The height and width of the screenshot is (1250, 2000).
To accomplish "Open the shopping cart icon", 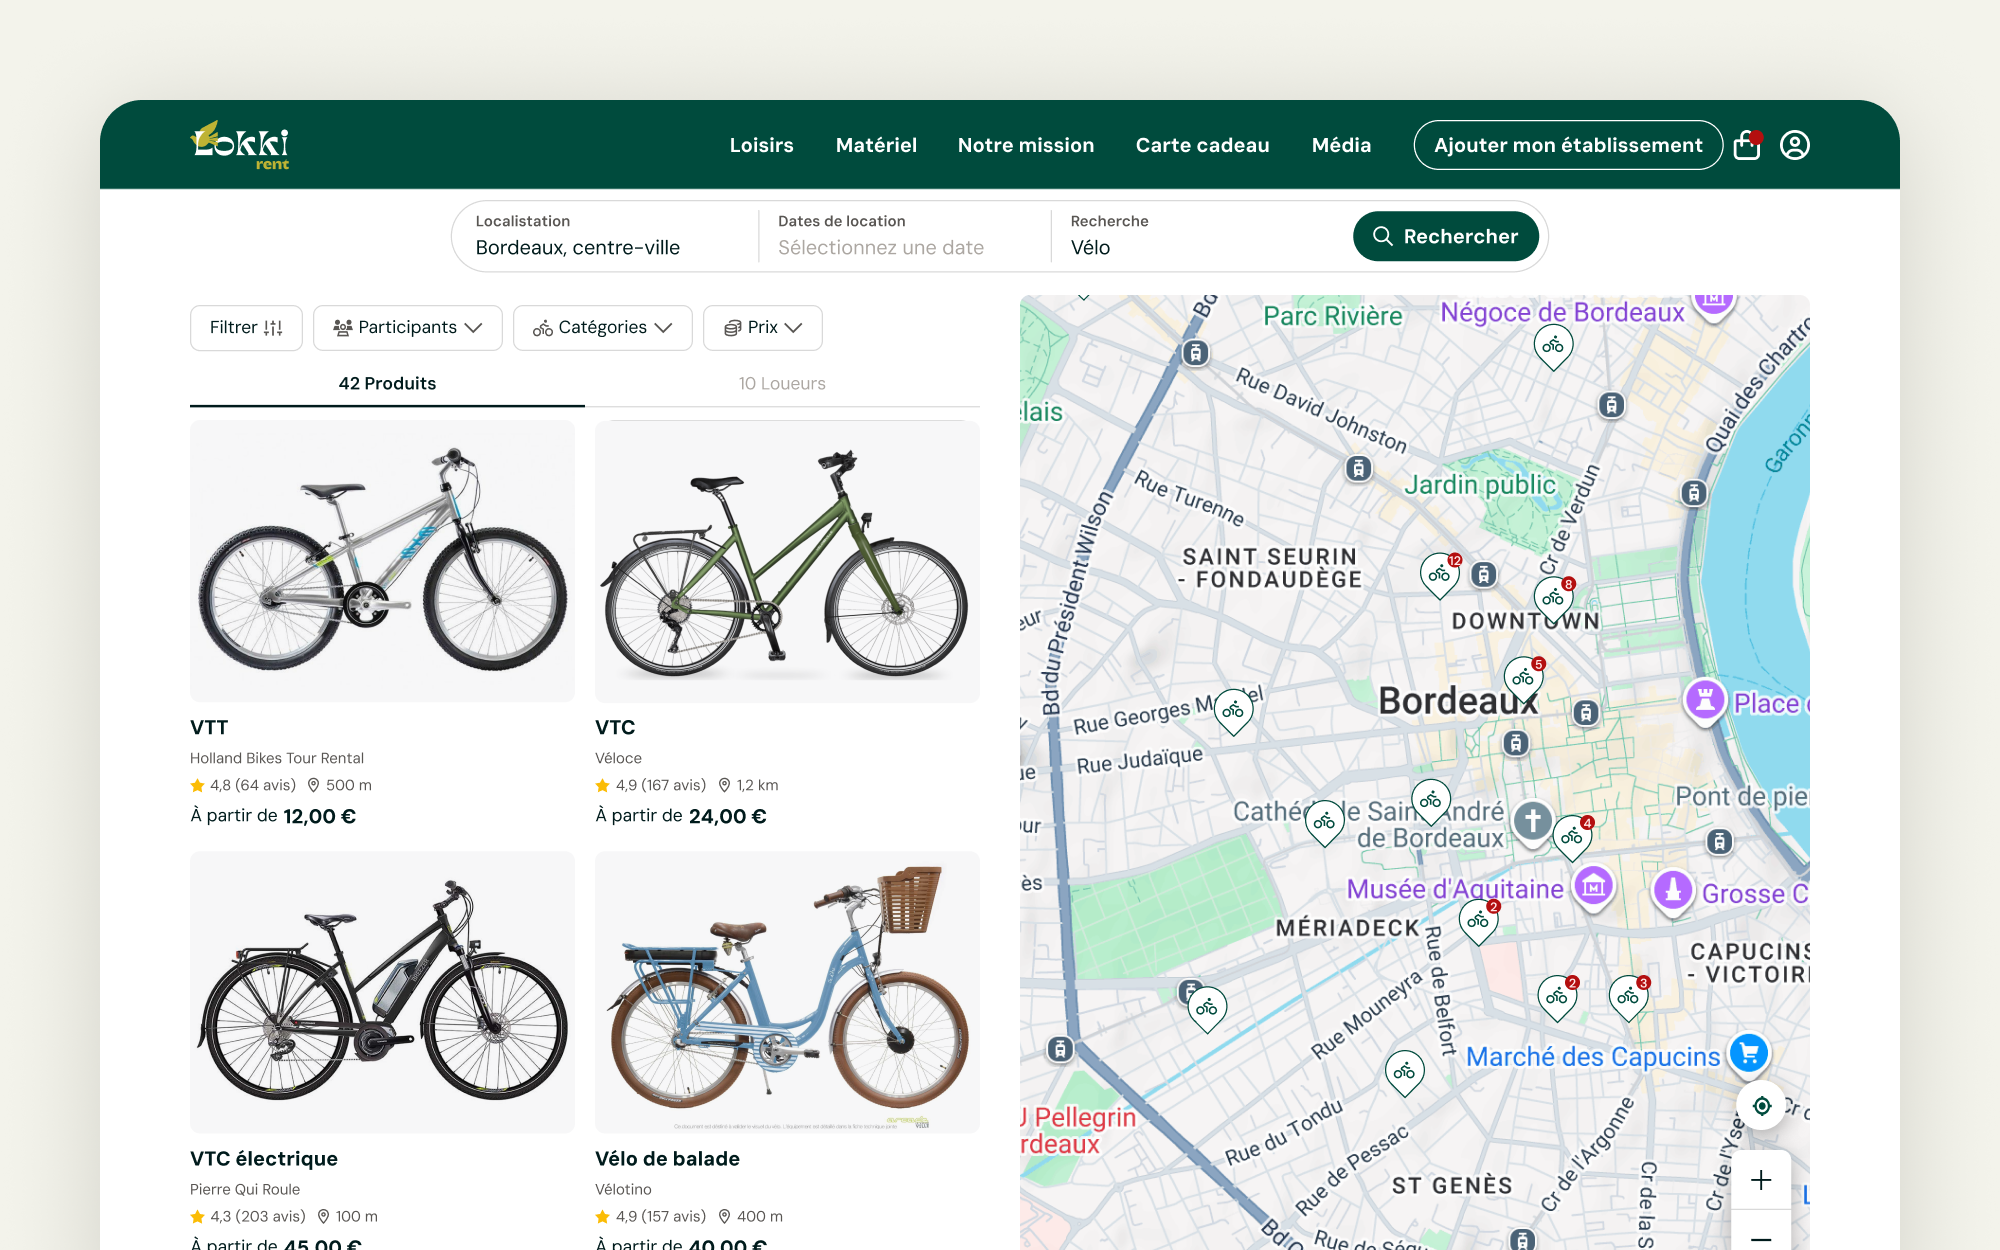I will click(1747, 145).
